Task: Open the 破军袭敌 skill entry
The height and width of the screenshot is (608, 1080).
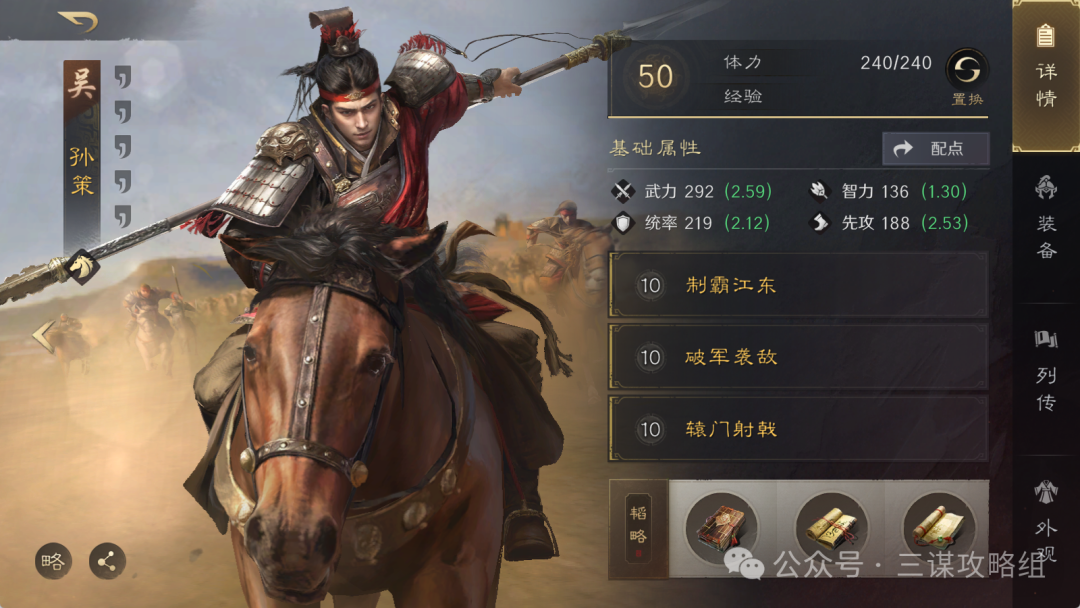Action: (799, 357)
